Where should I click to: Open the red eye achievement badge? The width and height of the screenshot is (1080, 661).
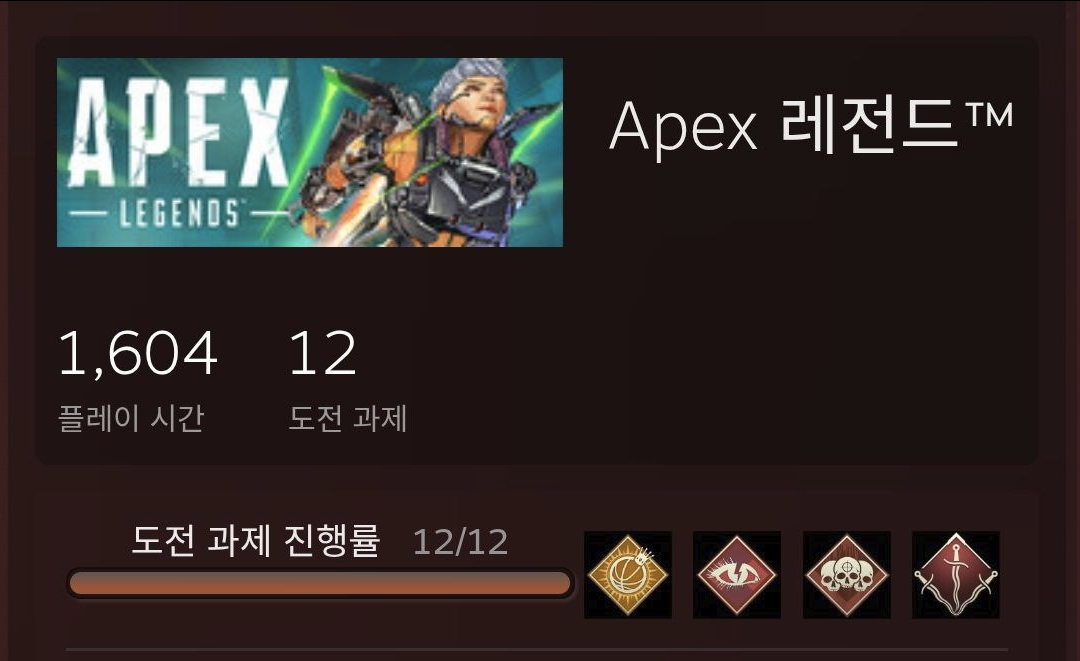coord(736,574)
